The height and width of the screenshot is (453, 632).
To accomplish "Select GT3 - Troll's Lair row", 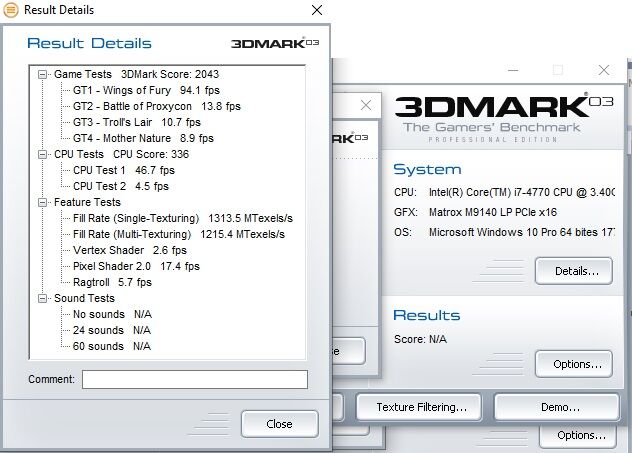I will tap(137, 122).
